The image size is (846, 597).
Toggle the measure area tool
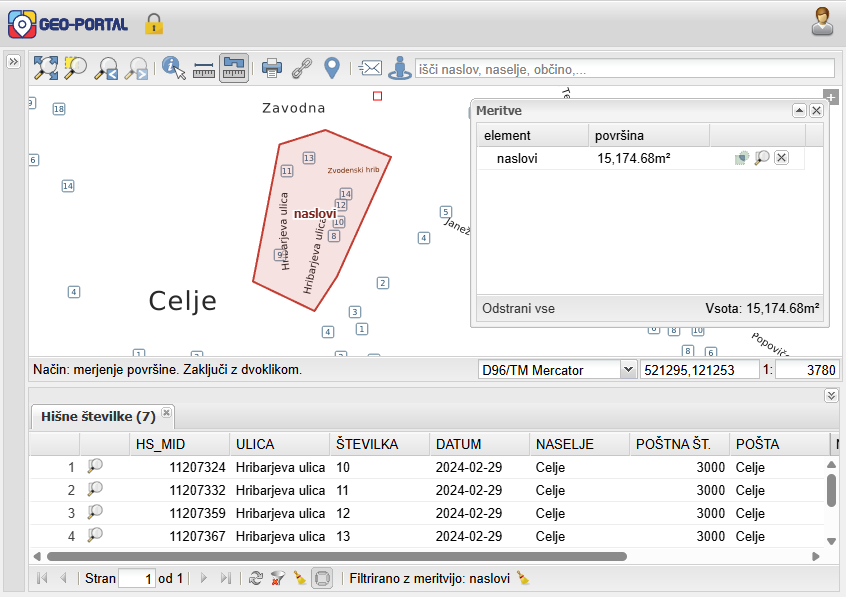[234, 68]
